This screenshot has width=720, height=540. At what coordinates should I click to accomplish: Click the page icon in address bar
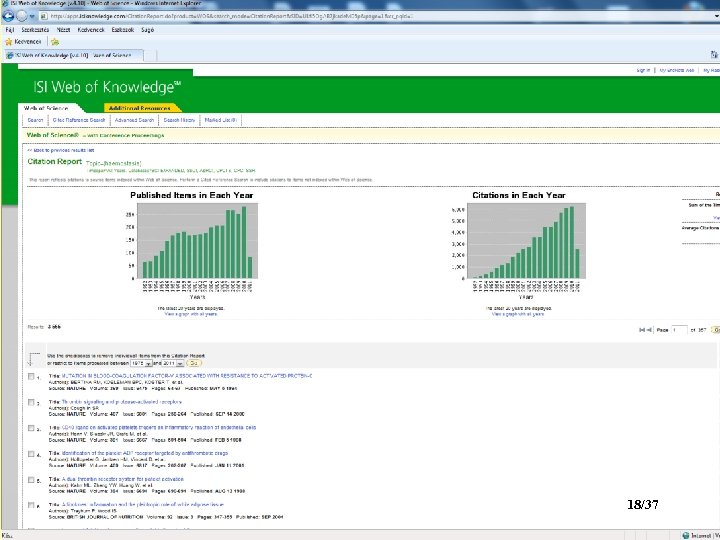point(44,16)
